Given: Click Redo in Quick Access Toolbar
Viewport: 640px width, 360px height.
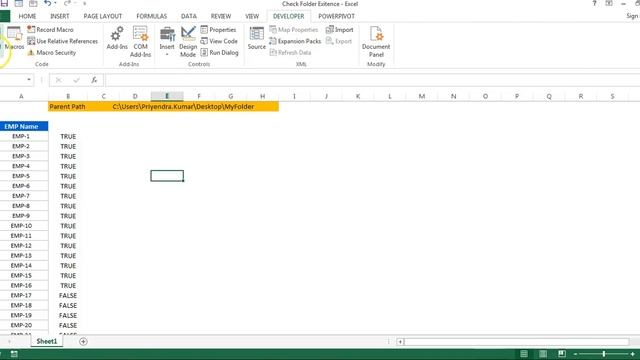Looking at the screenshot, I should tap(67, 4).
